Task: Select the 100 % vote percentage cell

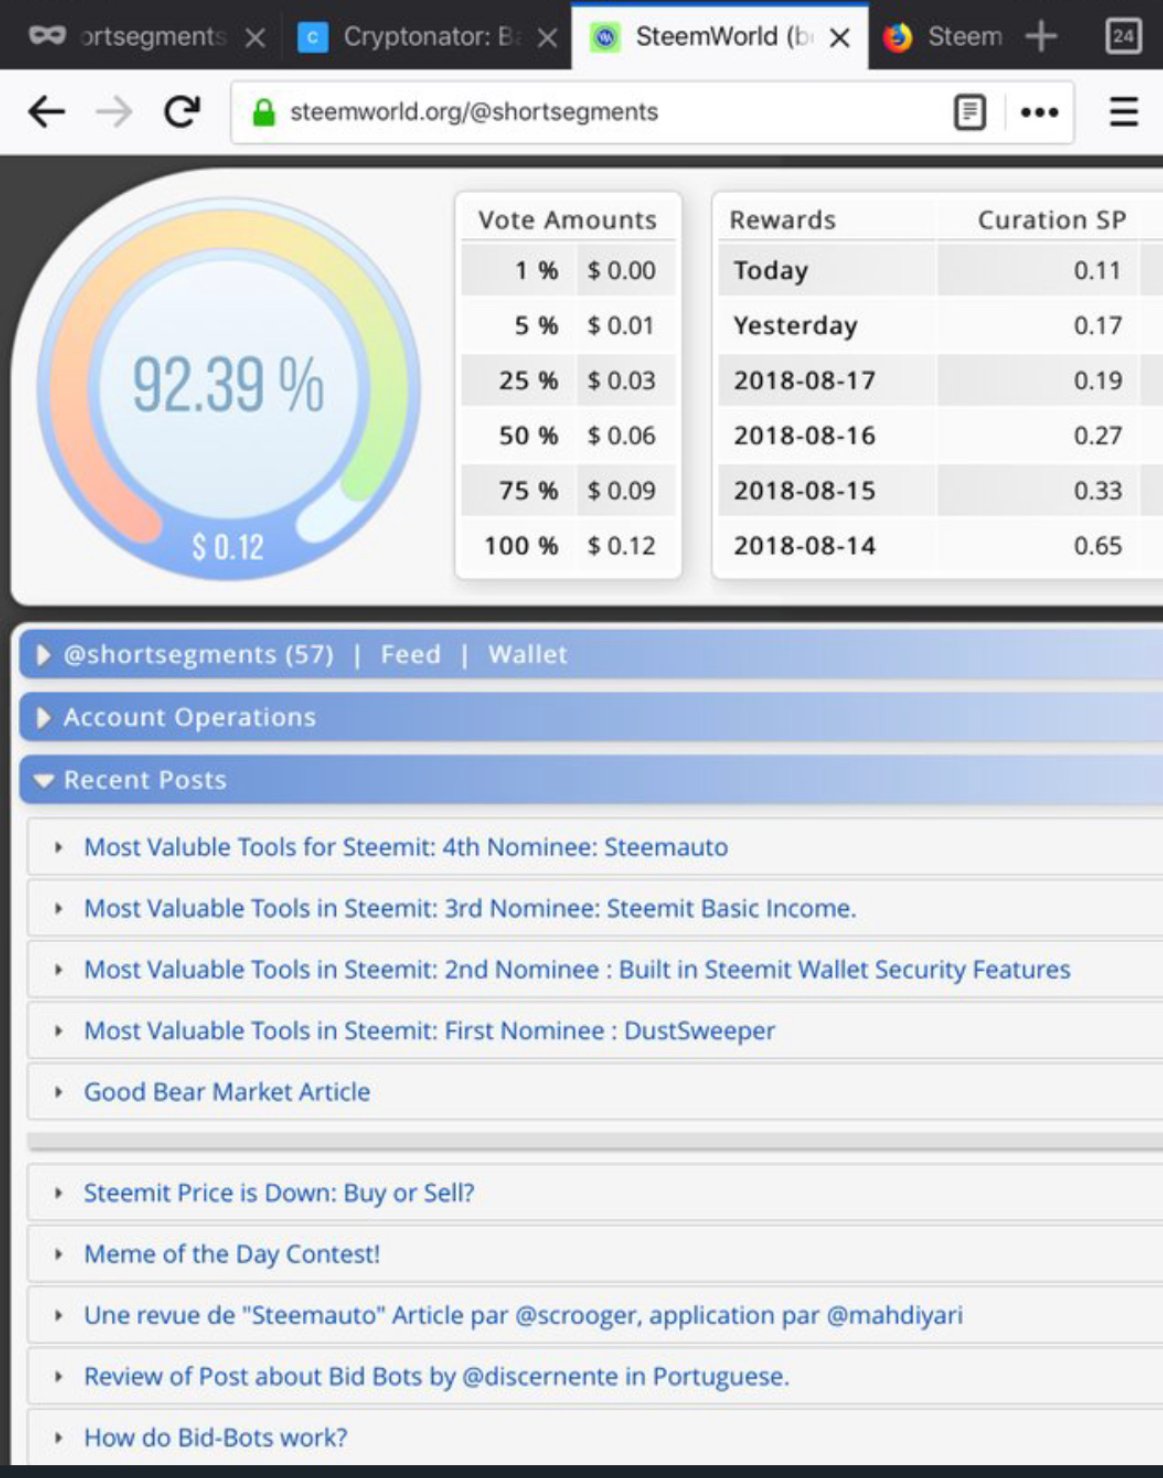Action: click(521, 545)
